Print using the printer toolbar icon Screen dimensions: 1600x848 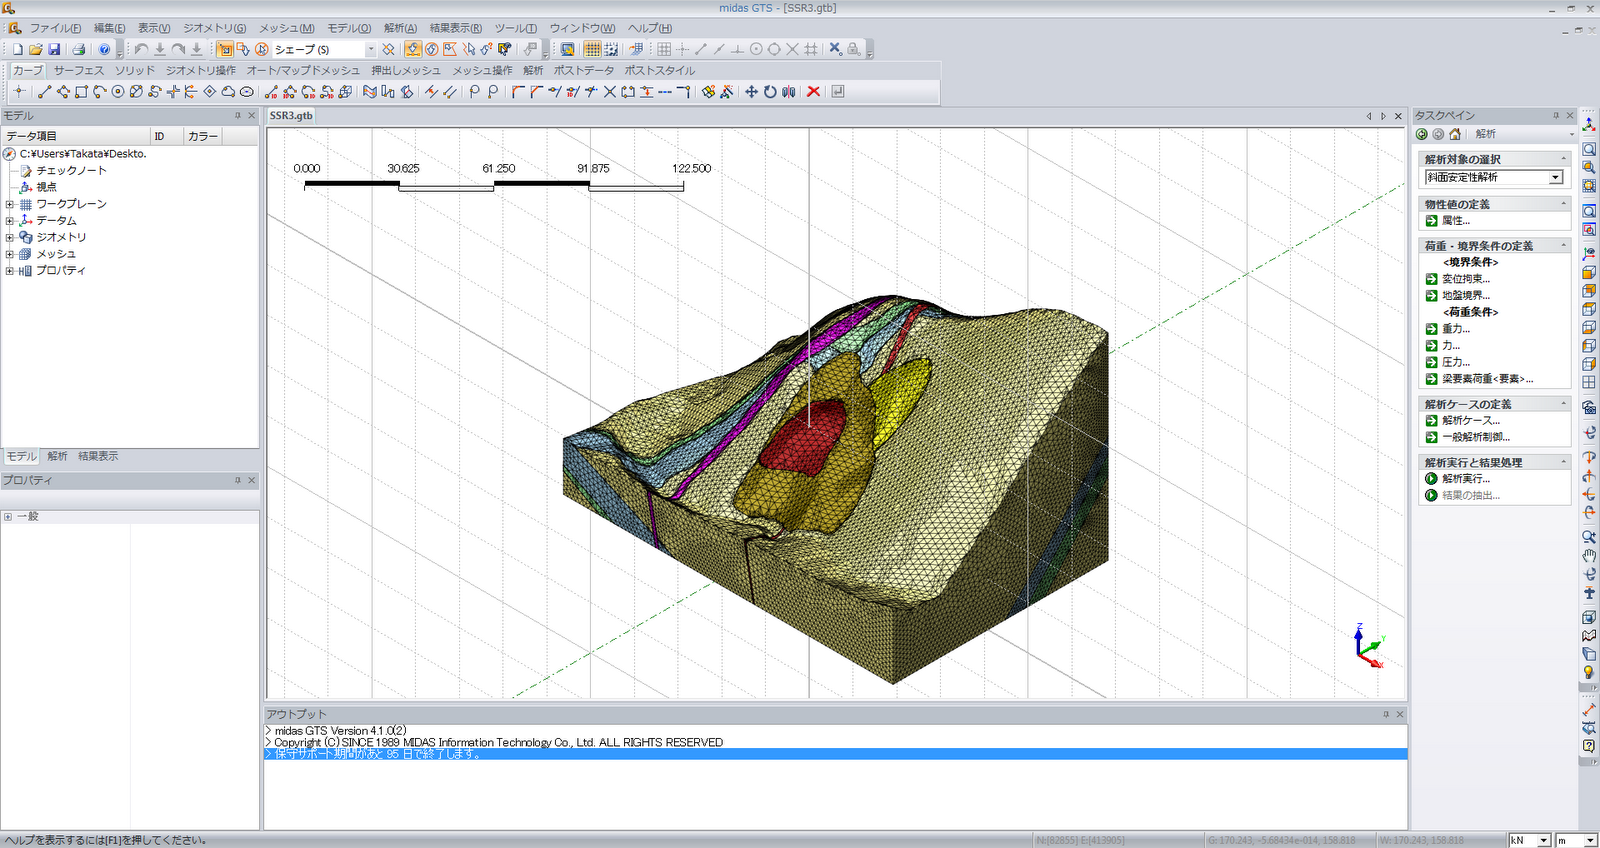79,49
